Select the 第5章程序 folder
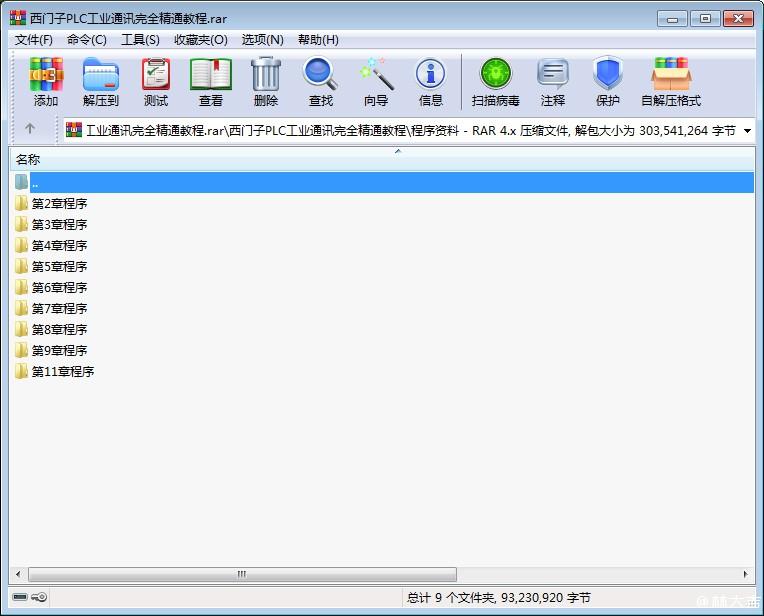This screenshot has width=764, height=616. [x=59, y=267]
